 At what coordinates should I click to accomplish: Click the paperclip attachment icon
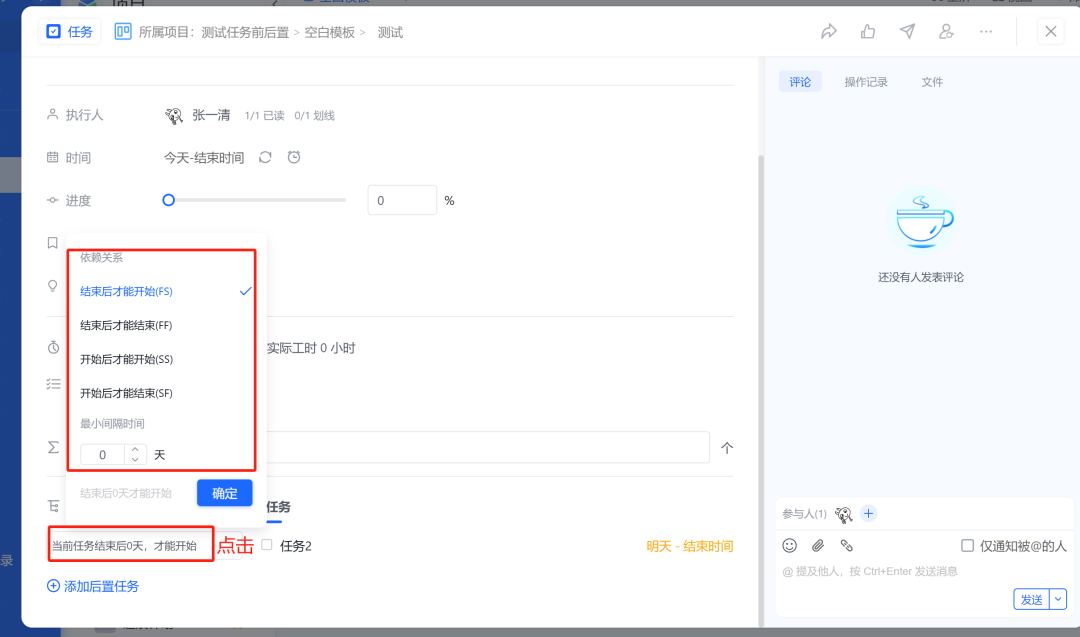point(818,545)
